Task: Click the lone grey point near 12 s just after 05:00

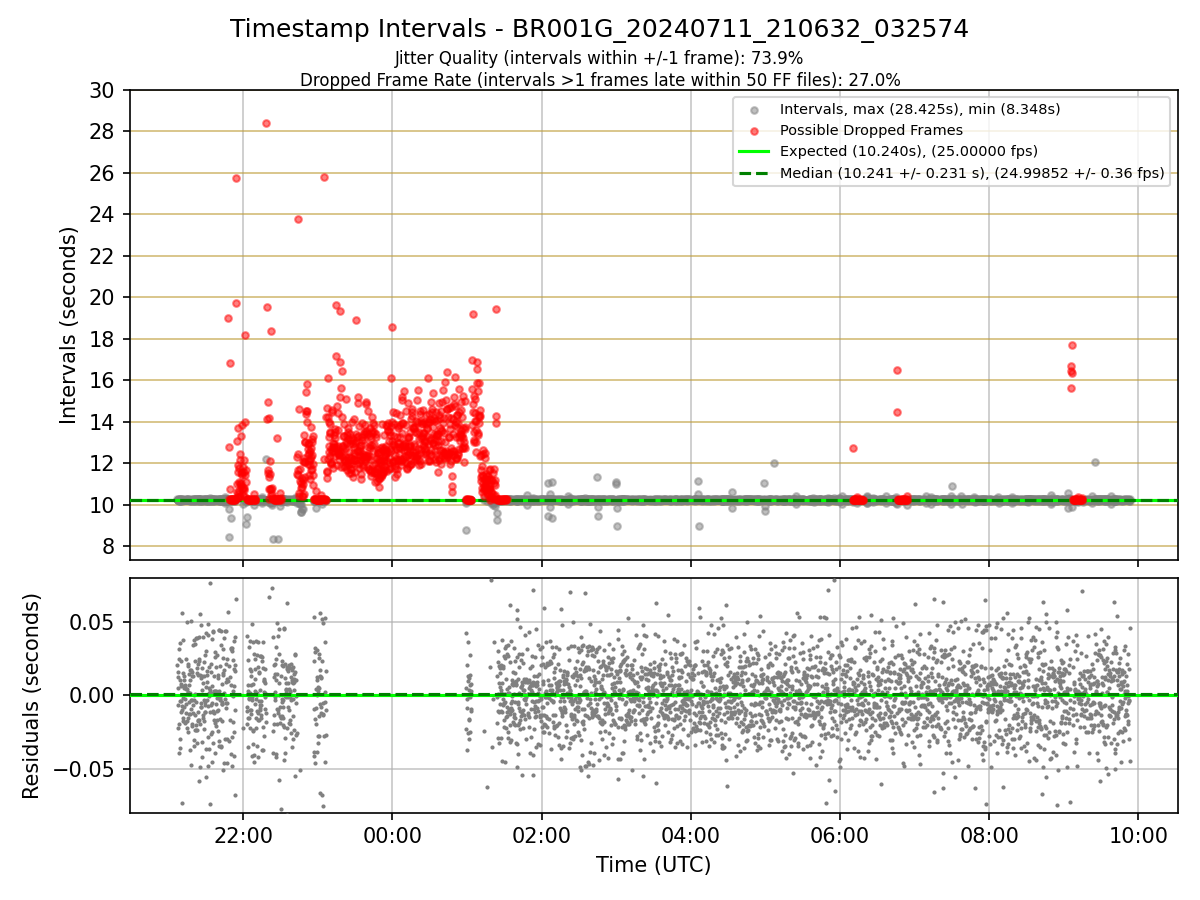Action: click(774, 463)
